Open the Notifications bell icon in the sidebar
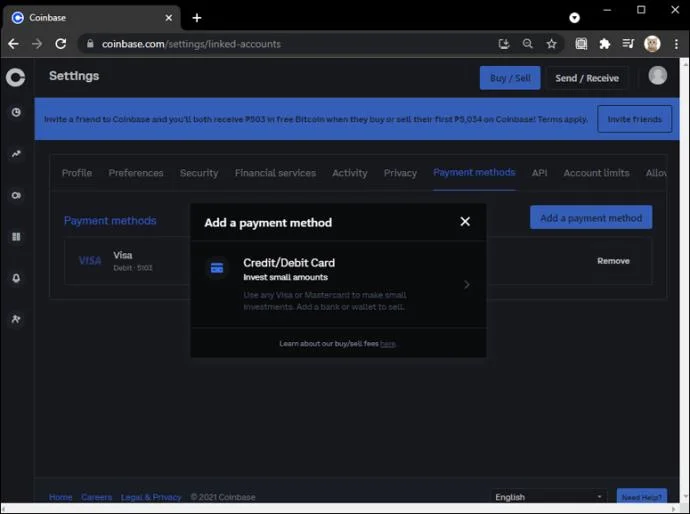690x514 pixels. point(16,278)
